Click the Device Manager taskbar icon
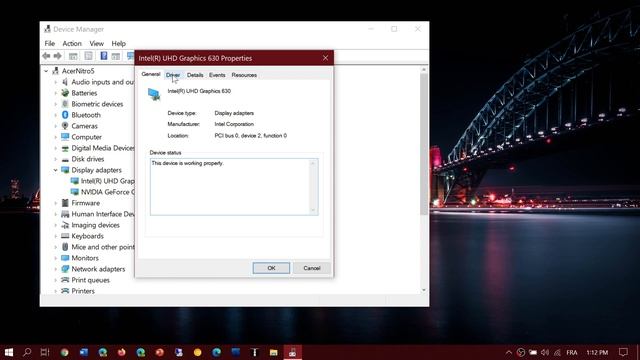Screen dimensions: 640x360 pyautogui.click(x=293, y=352)
